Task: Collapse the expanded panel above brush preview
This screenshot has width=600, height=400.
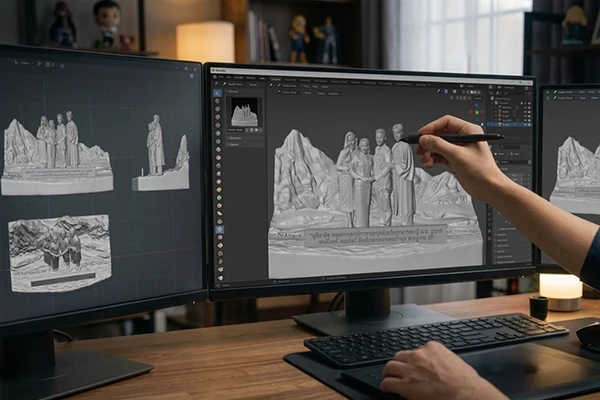Action: coord(244,91)
